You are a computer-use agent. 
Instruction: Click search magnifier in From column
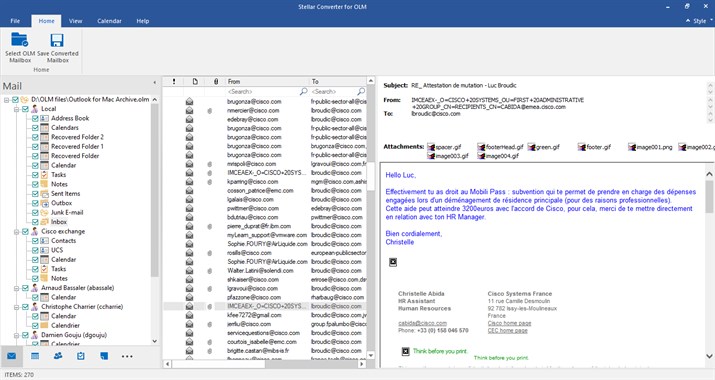[303, 92]
